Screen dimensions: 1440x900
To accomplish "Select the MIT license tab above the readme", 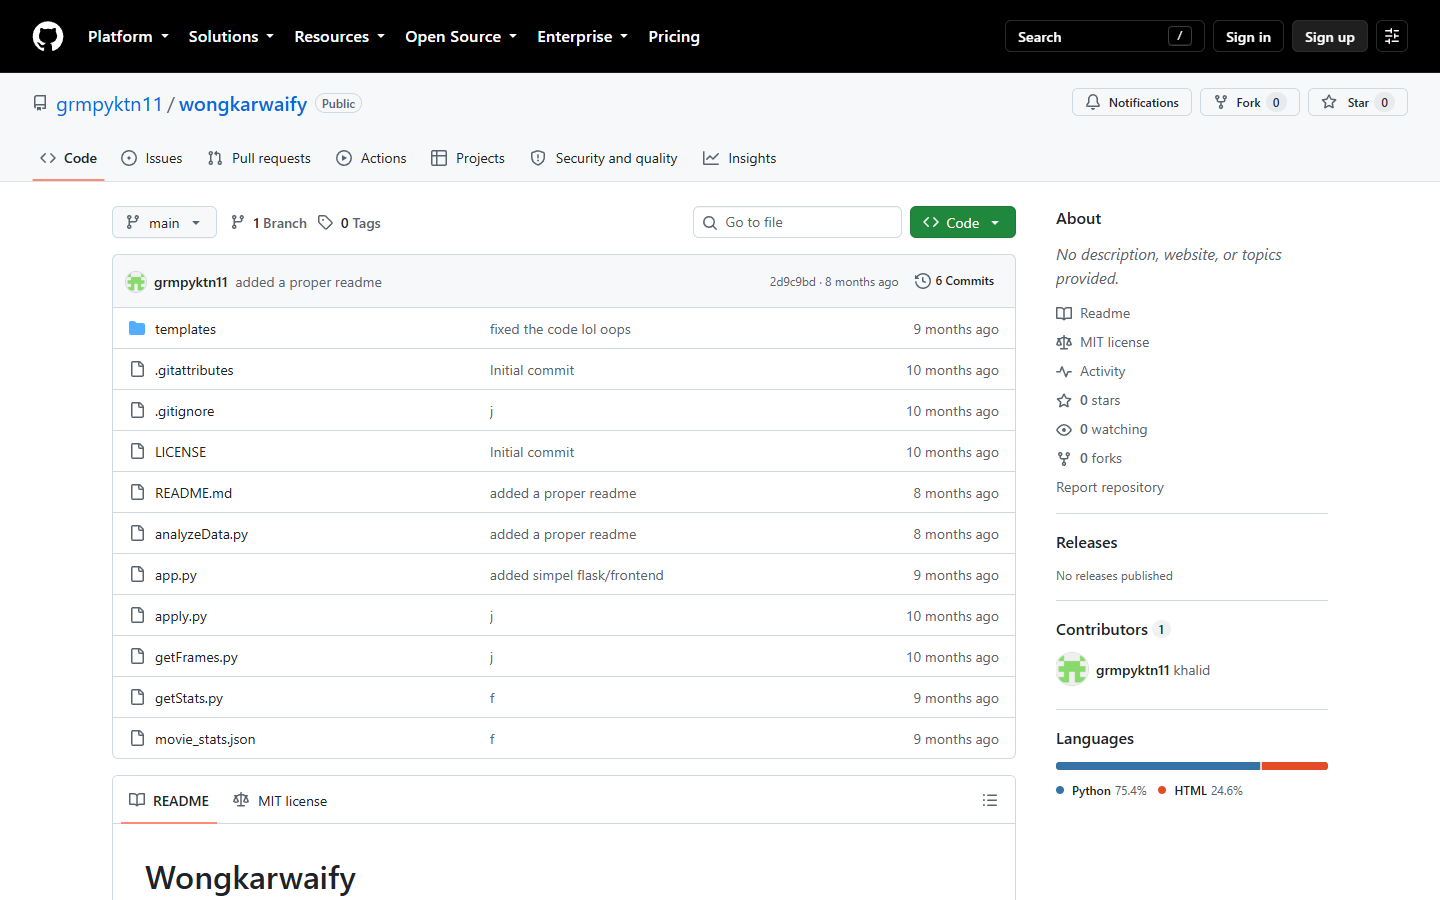I will pos(280,801).
